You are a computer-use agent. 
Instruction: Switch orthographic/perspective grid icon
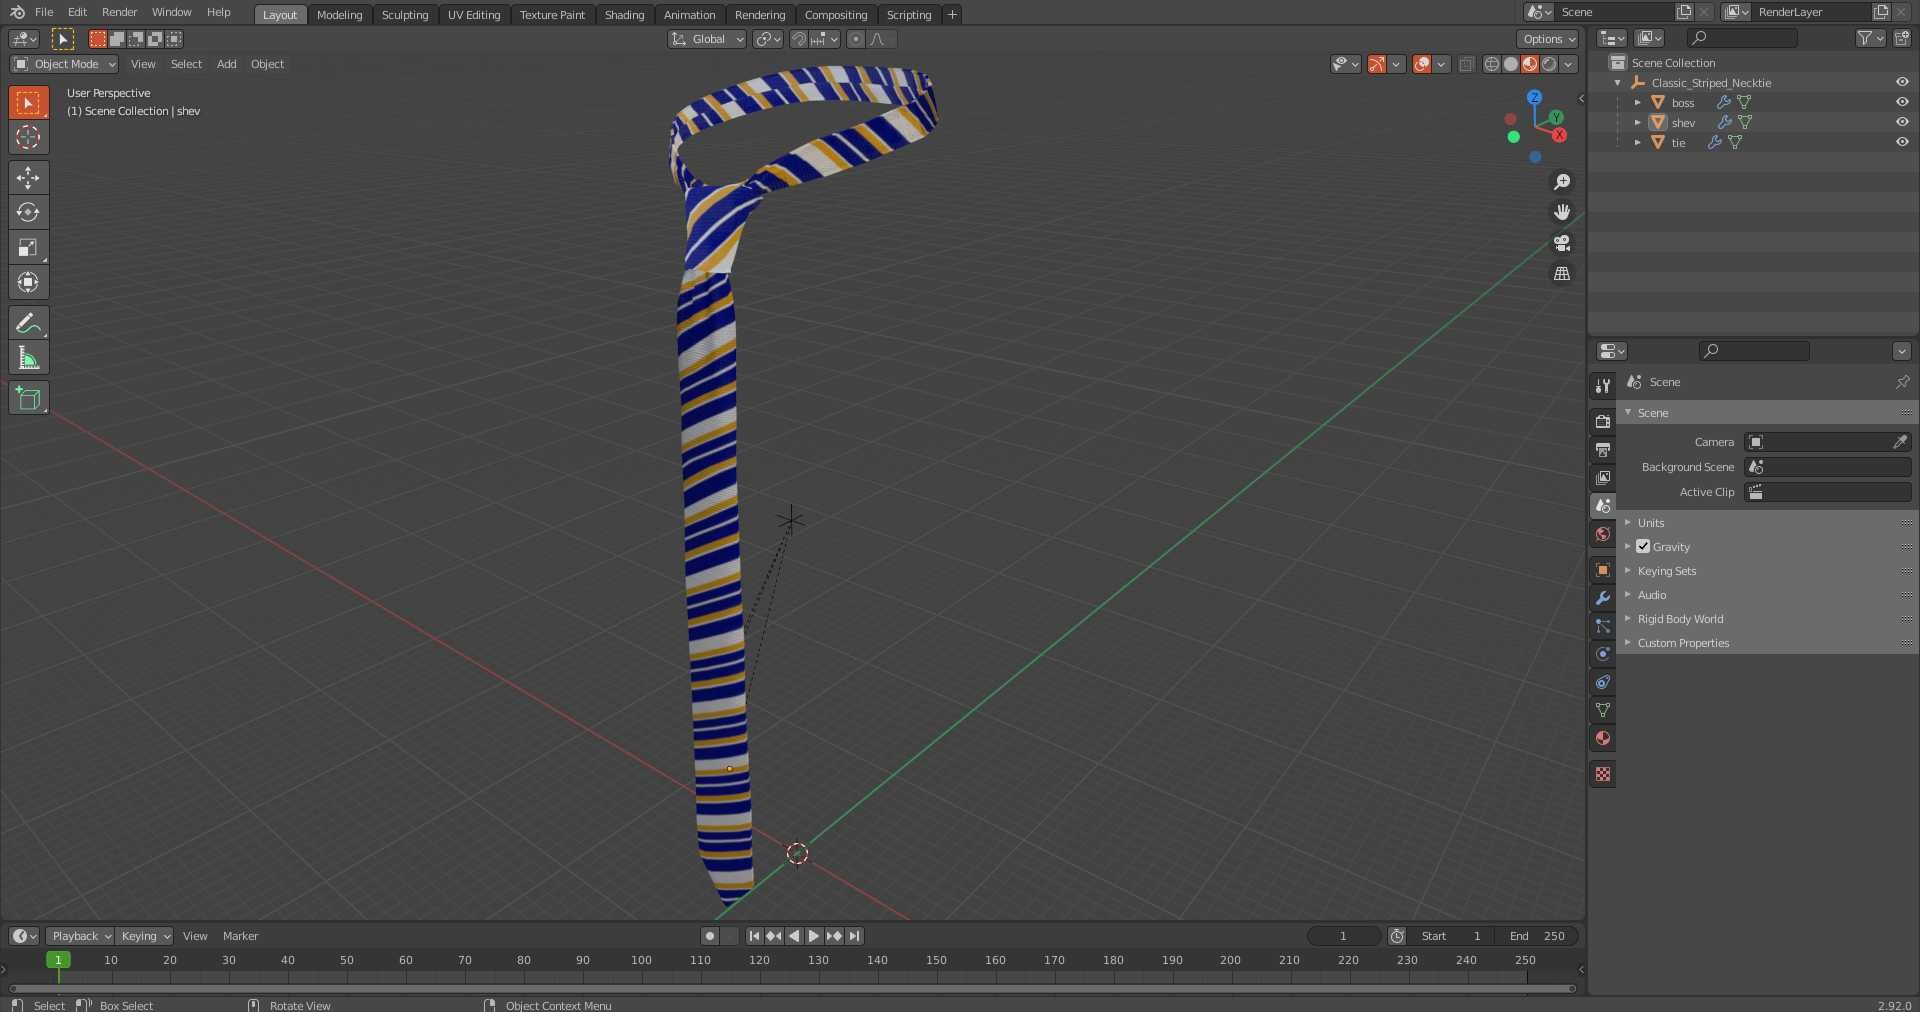(x=1561, y=274)
